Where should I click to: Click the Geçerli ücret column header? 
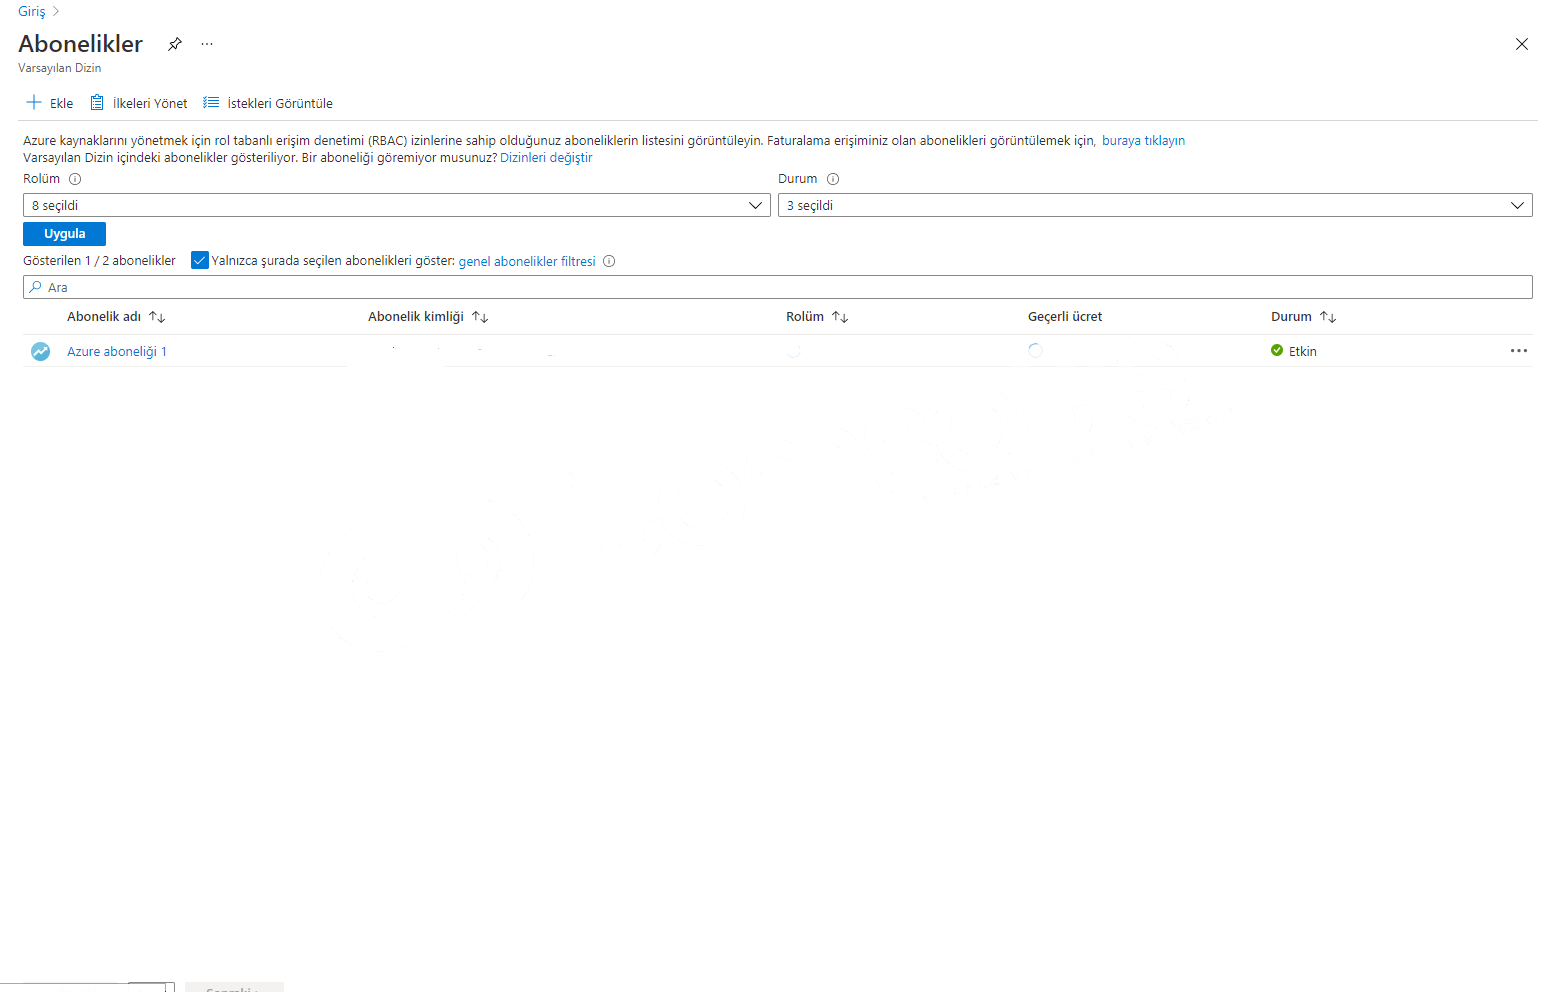pos(1065,317)
